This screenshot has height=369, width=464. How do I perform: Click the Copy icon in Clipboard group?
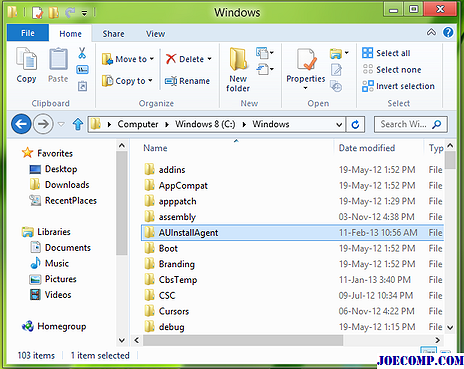(26, 59)
